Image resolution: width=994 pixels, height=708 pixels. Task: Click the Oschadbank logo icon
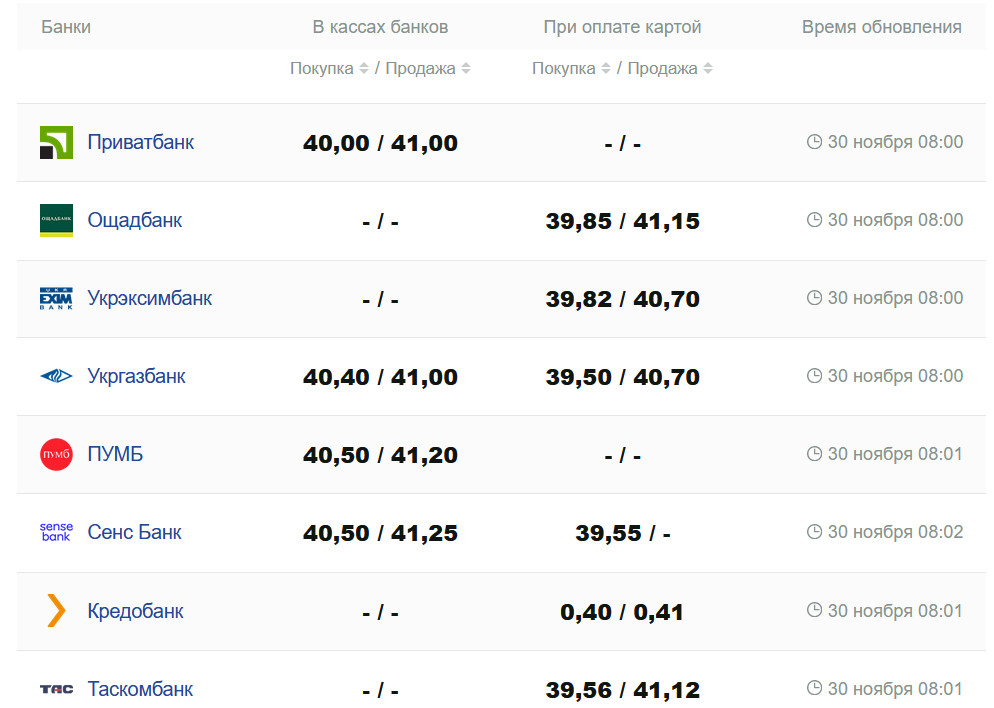[56, 220]
